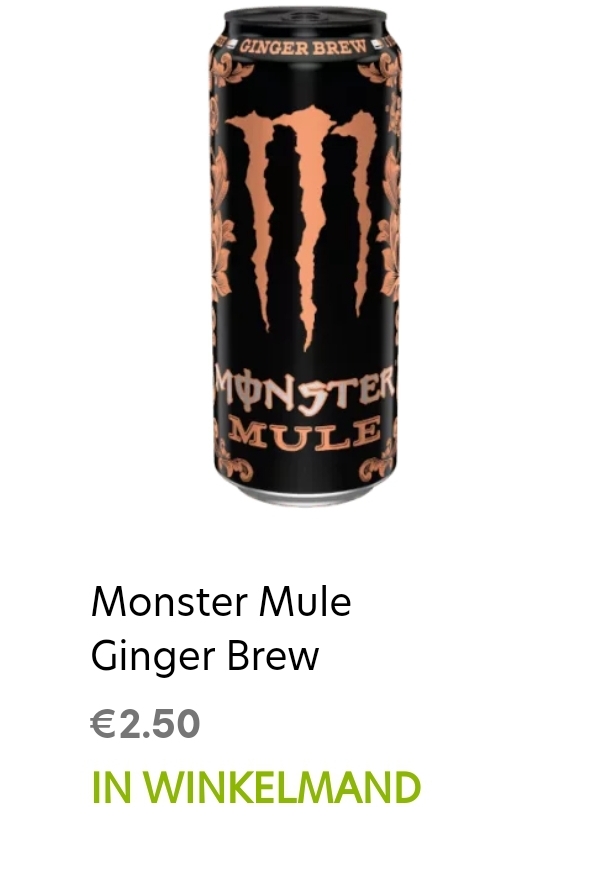608x890 pixels.
Task: Click the MULE label on the can
Action: pos(304,434)
